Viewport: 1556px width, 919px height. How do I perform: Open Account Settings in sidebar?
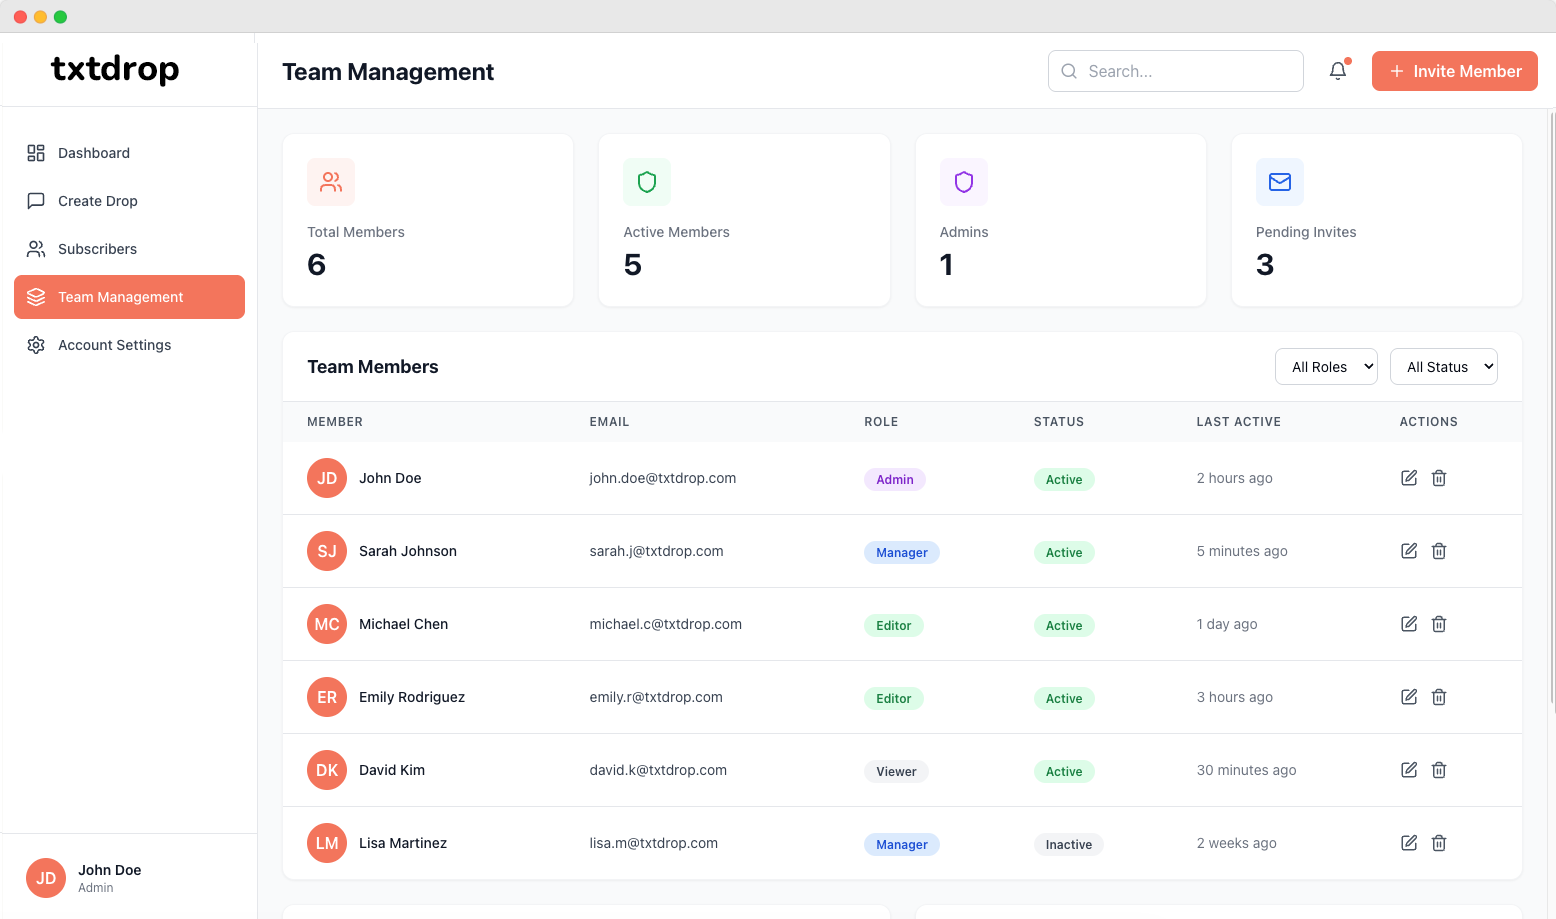coord(114,345)
